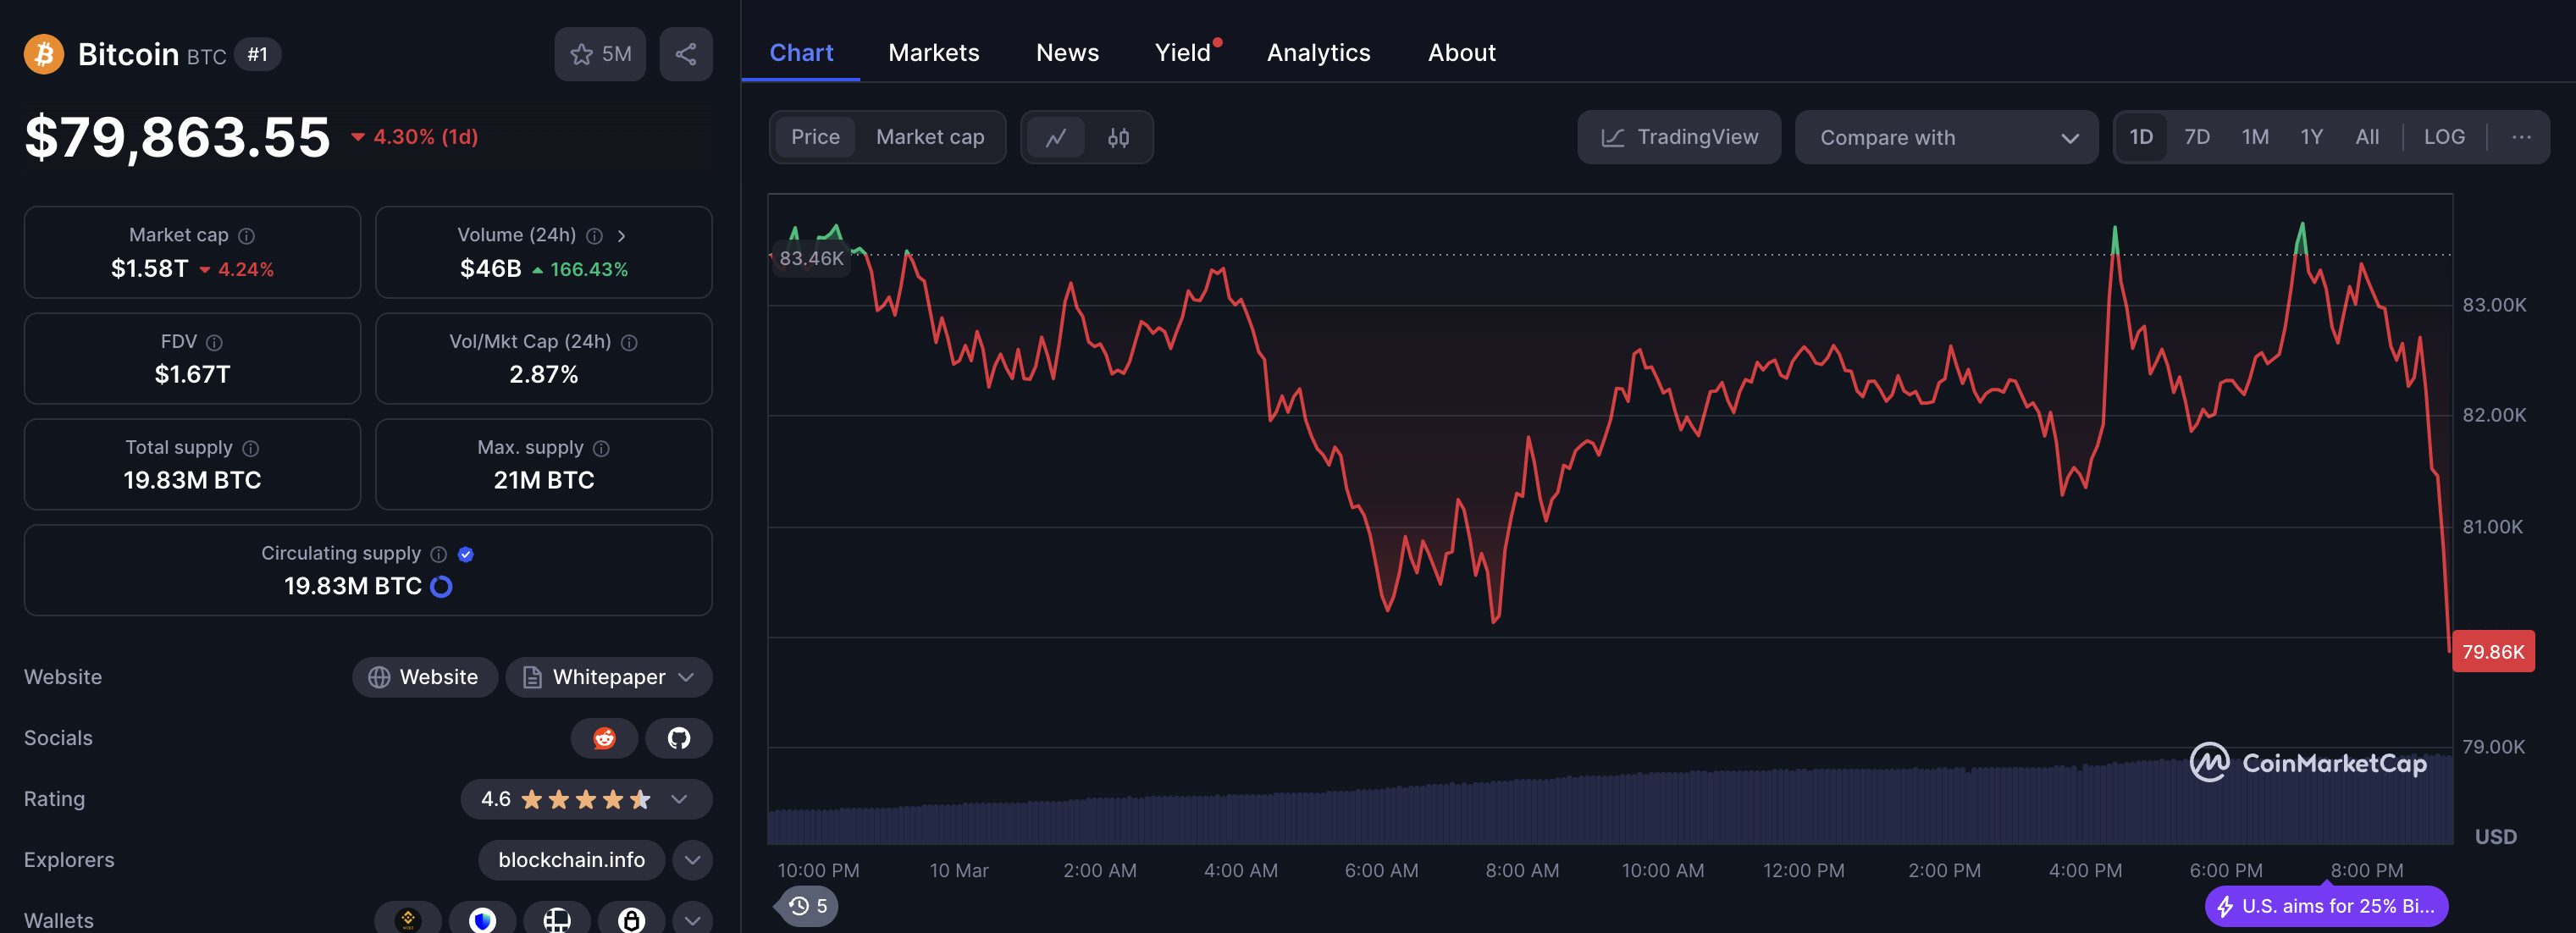The height and width of the screenshot is (933, 2576).
Task: Open Volume (24h) info icon
Action: 594,236
